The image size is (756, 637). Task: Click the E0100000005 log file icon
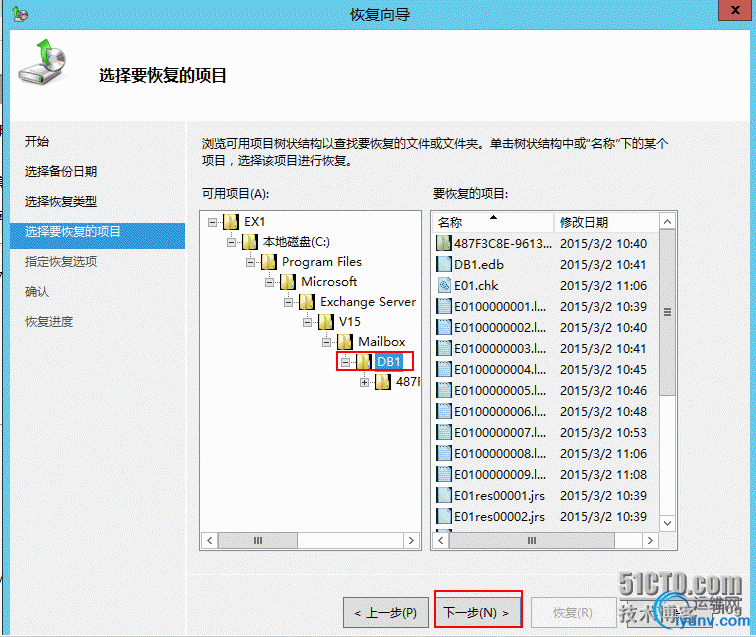point(444,390)
